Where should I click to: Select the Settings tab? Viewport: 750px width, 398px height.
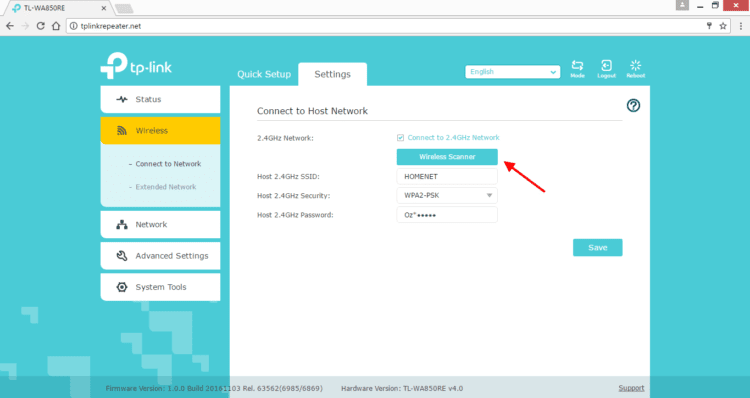(332, 74)
